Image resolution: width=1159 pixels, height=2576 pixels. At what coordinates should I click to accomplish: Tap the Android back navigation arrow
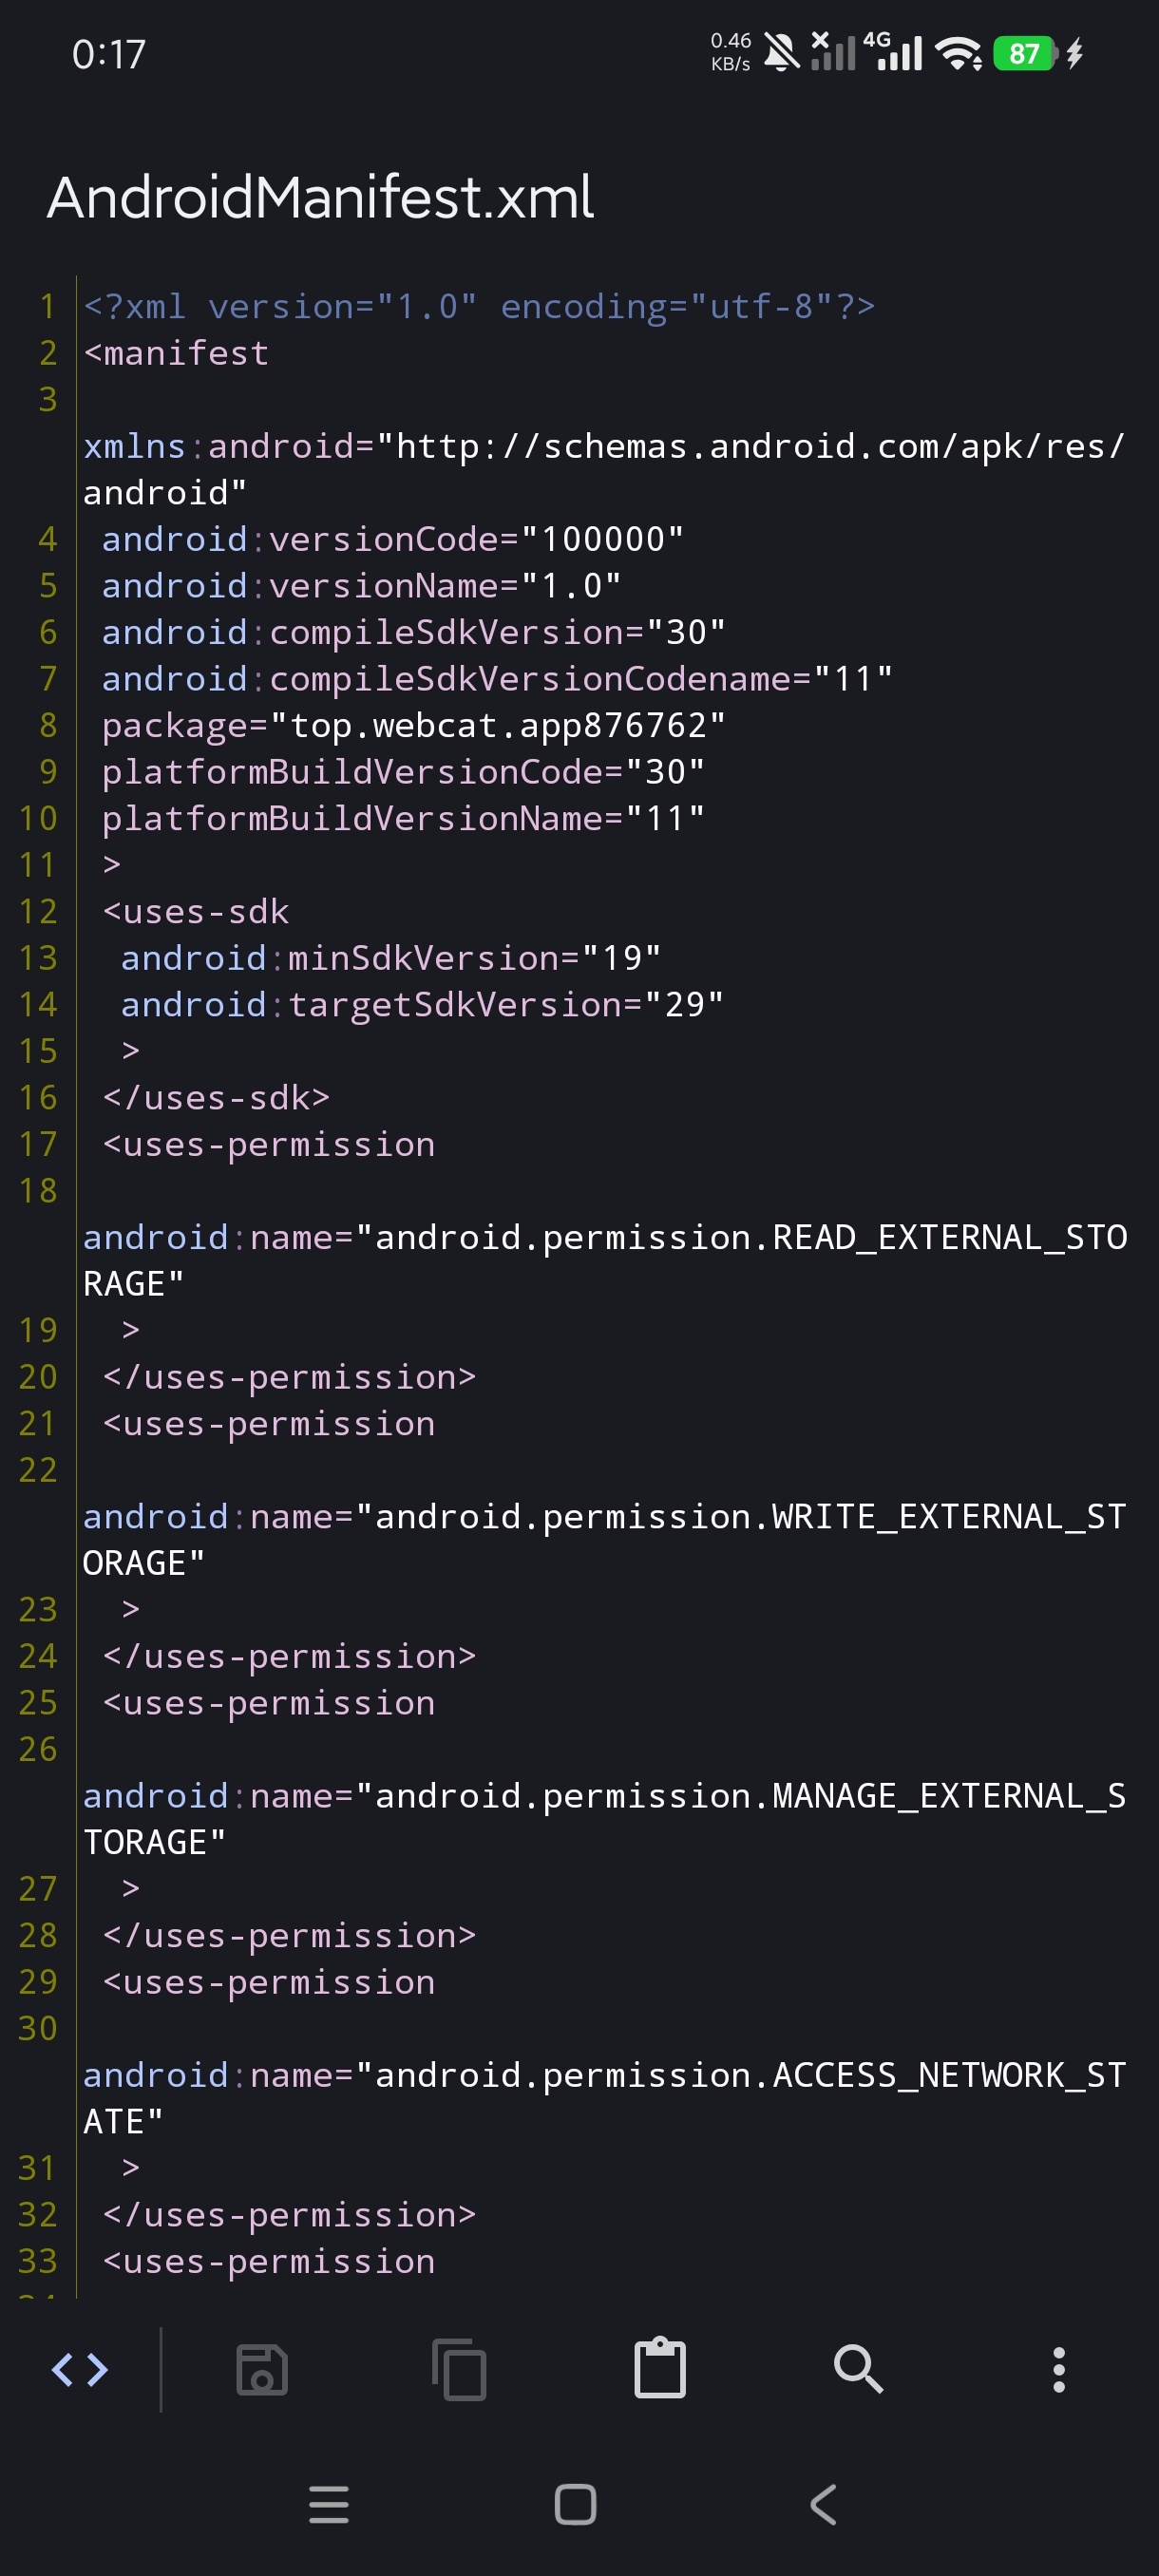823,2504
